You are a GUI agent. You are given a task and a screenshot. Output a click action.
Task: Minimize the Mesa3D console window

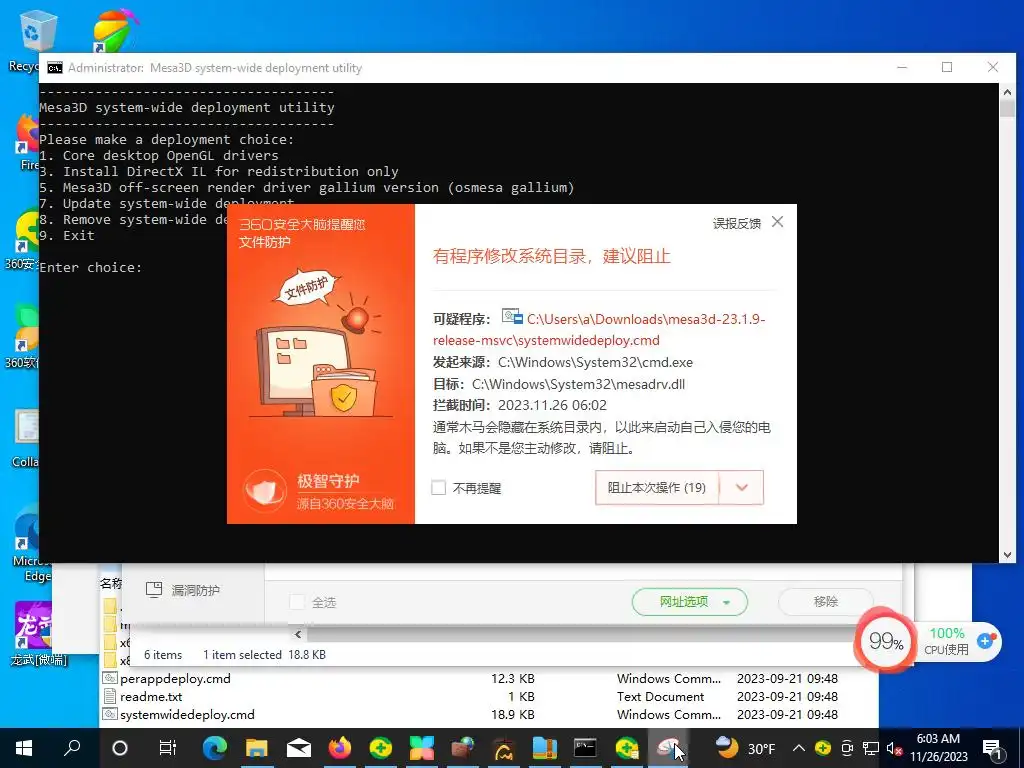point(902,67)
